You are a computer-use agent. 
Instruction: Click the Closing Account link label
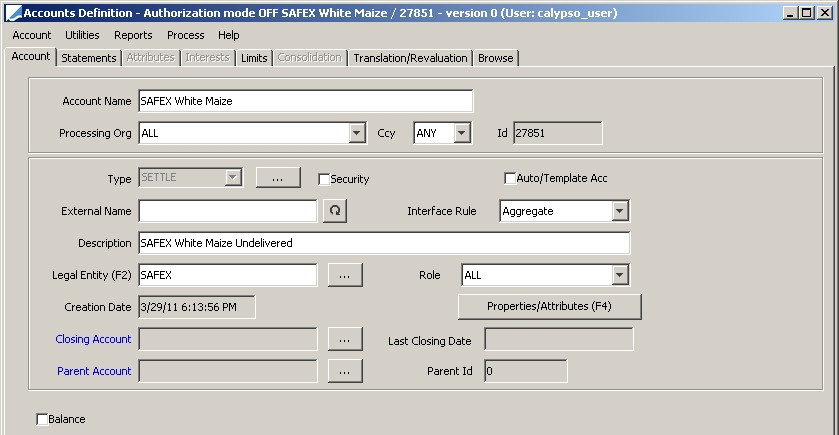[93, 339]
